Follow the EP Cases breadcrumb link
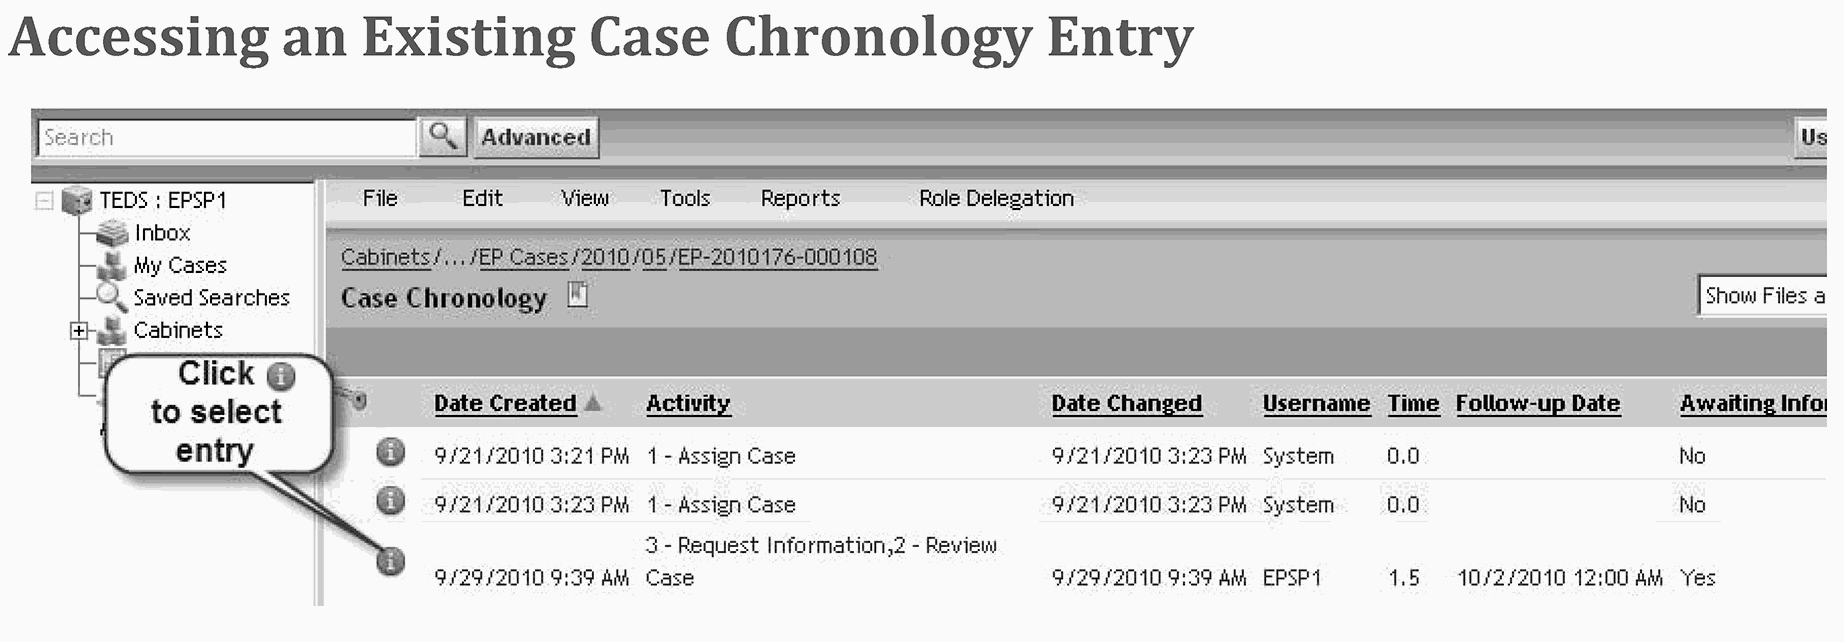This screenshot has height=642, width=1844. pos(523,257)
